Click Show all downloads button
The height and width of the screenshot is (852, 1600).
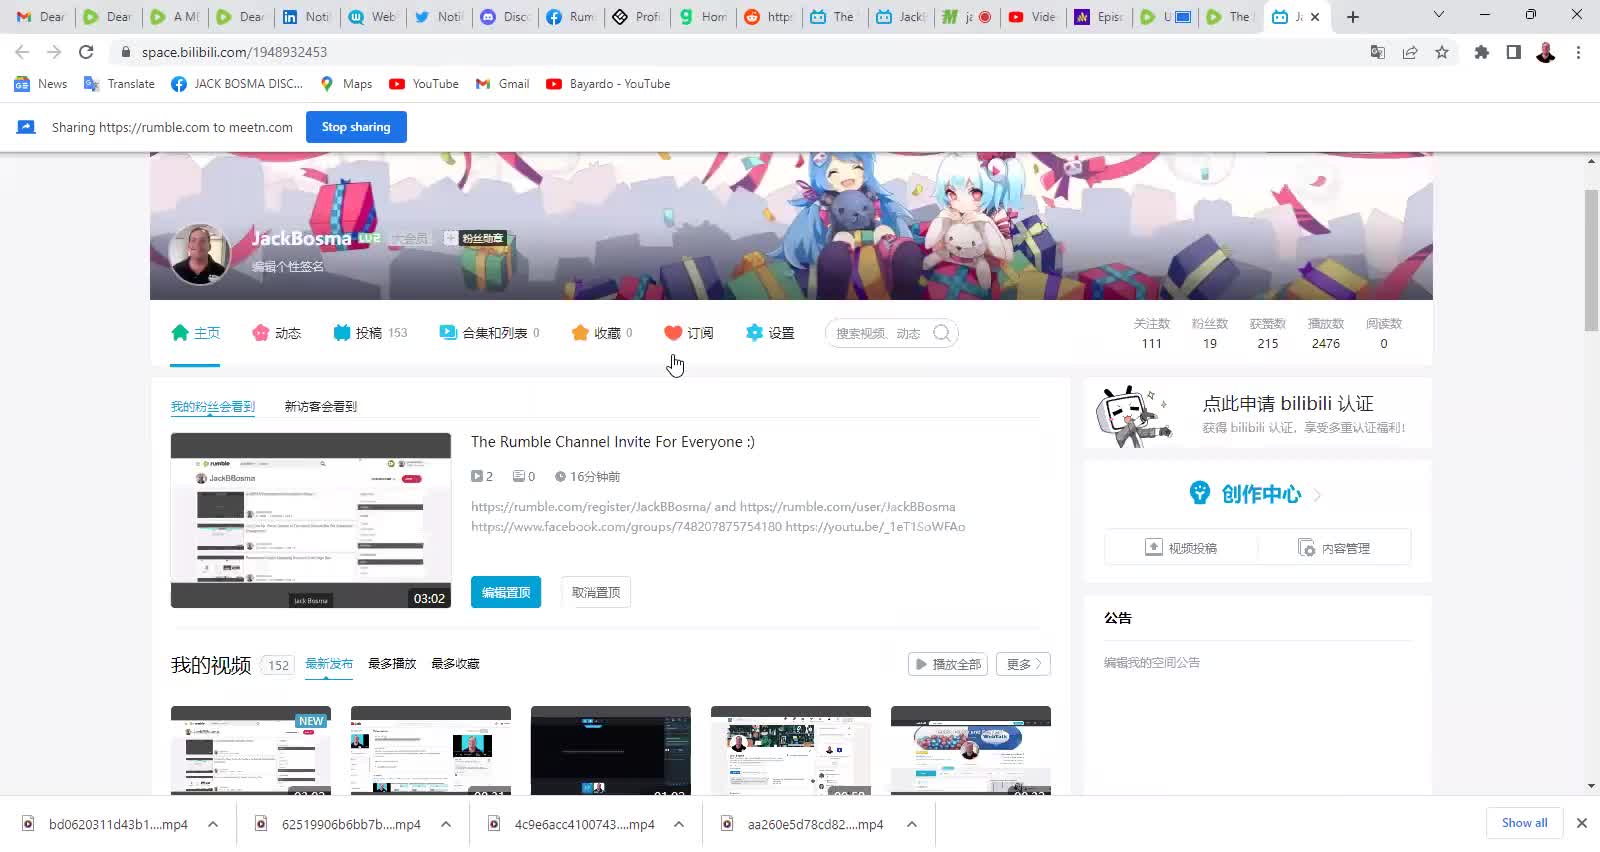click(1524, 823)
